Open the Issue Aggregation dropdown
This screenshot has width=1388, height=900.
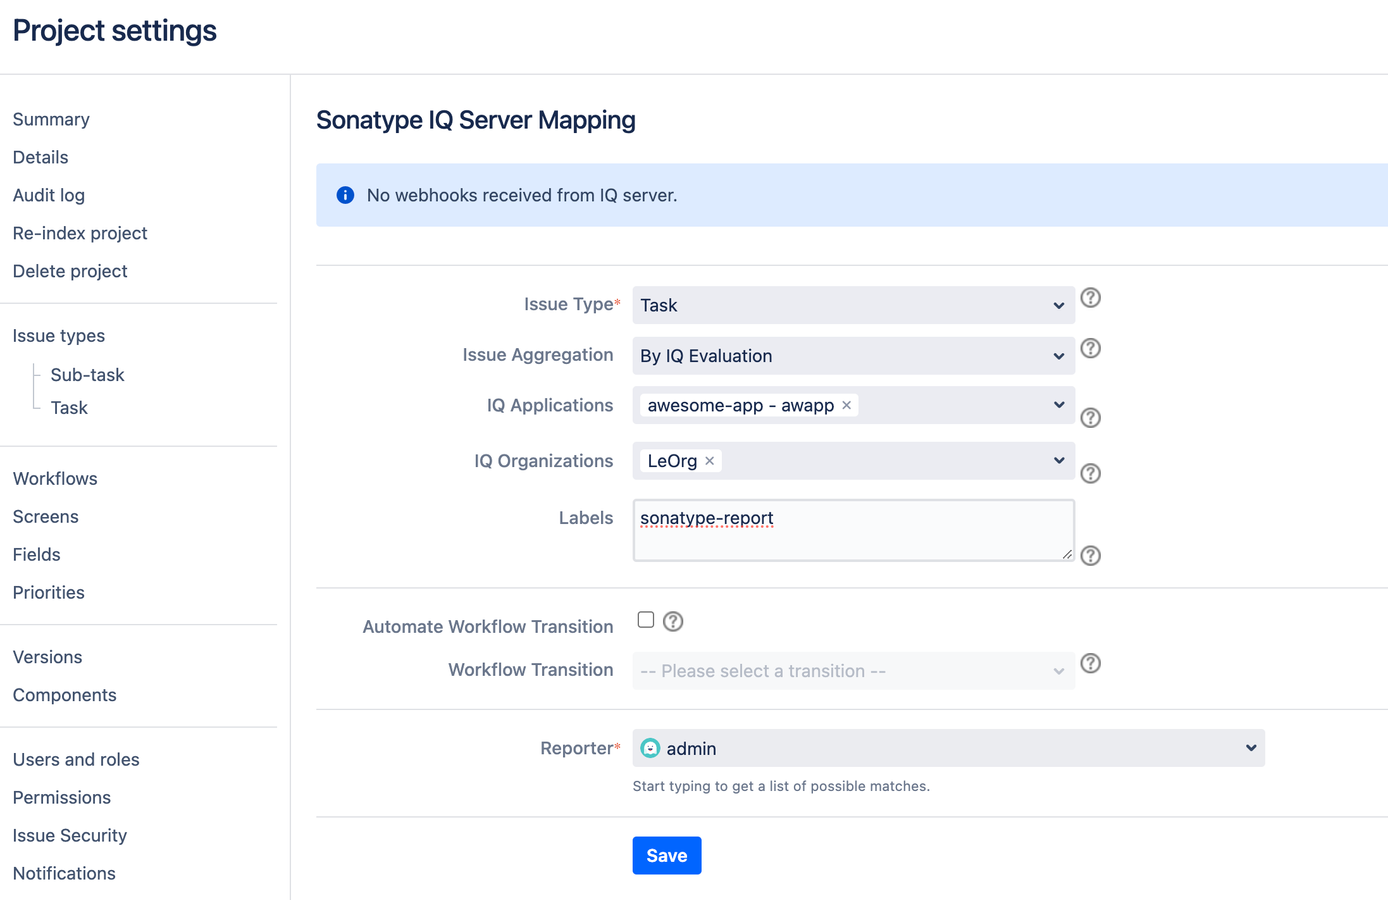(x=853, y=356)
